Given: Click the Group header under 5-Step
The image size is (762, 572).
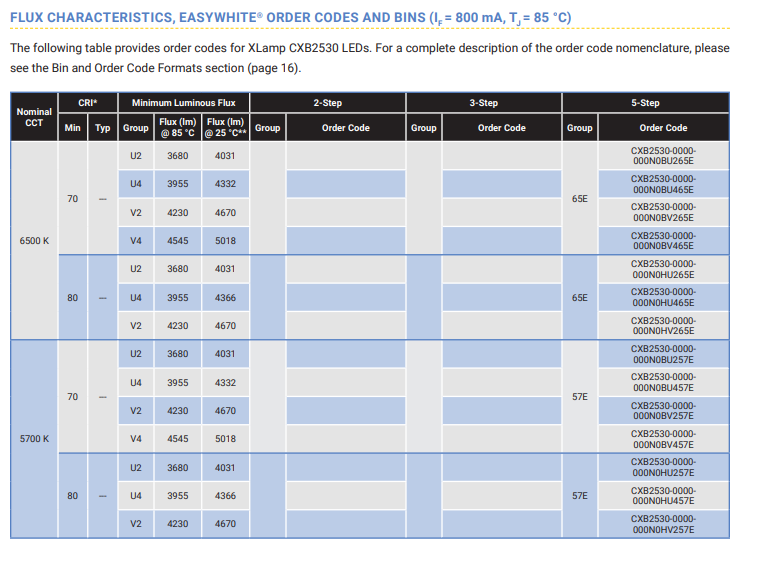Looking at the screenshot, I should coord(580,128).
